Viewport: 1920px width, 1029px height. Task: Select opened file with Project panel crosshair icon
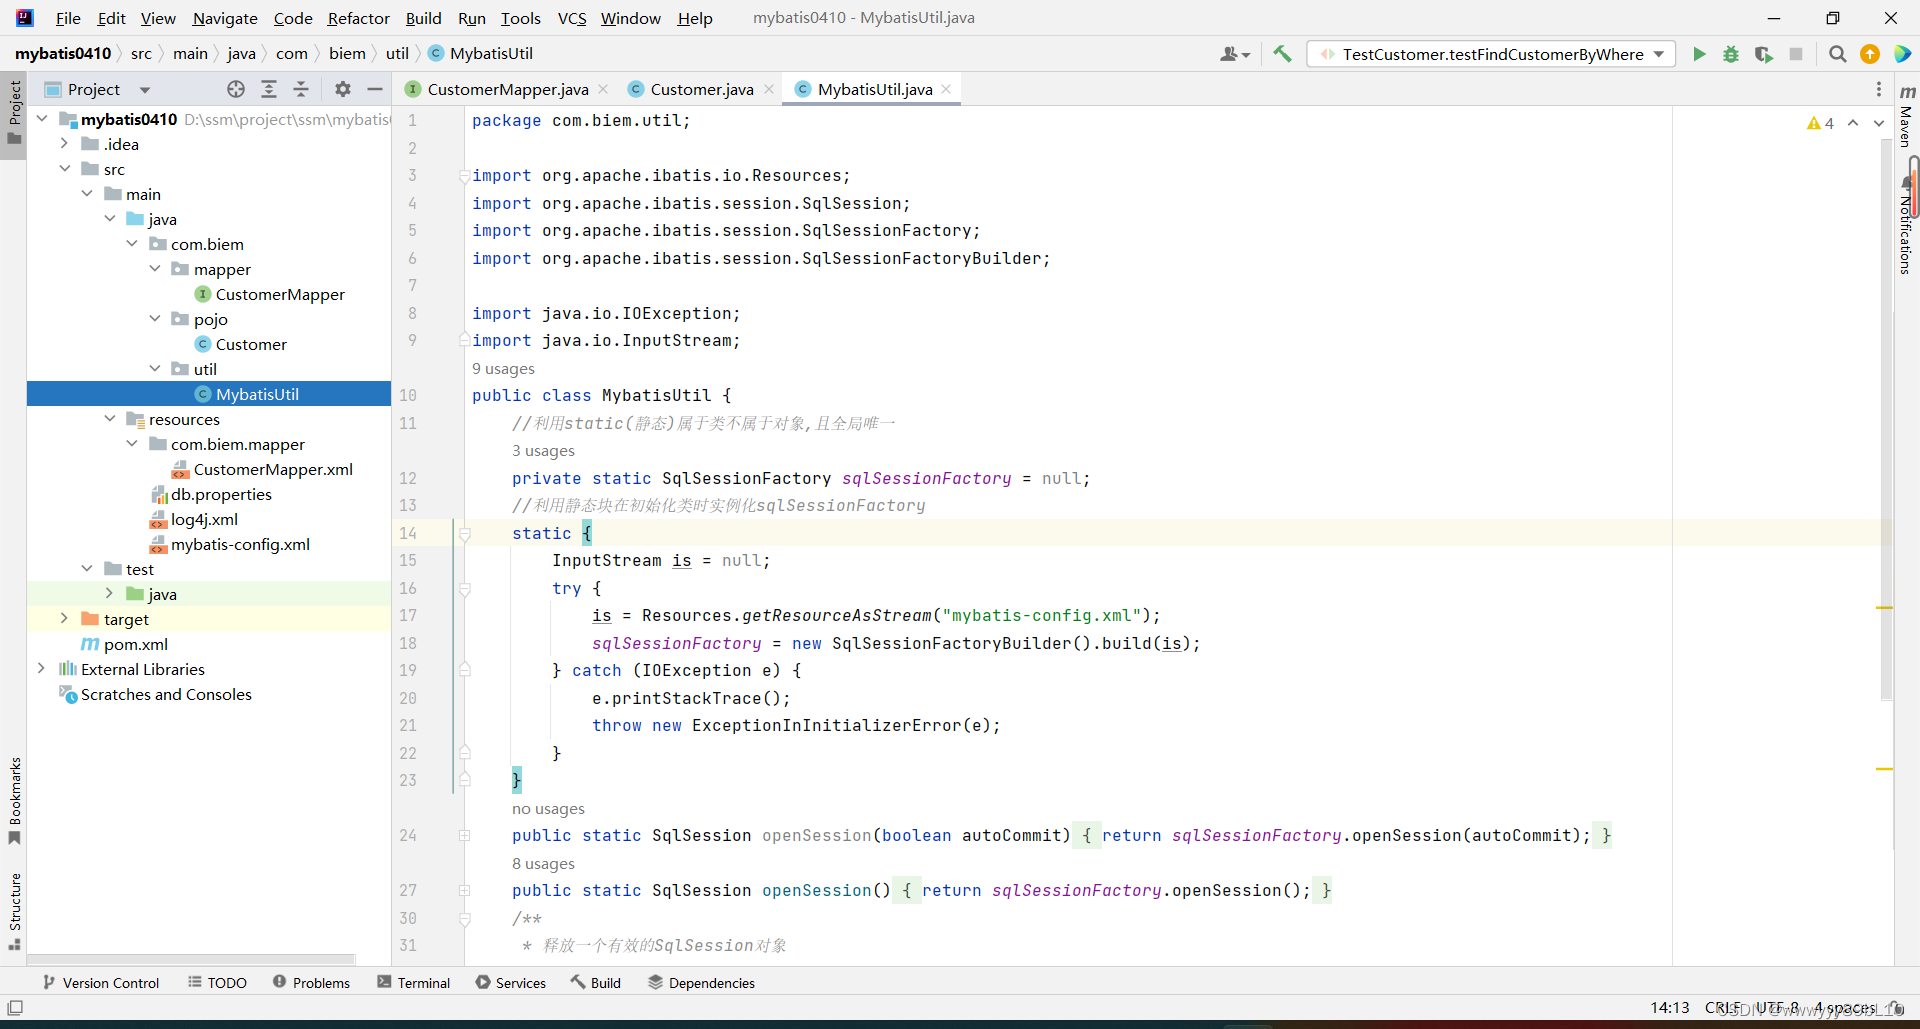[236, 89]
